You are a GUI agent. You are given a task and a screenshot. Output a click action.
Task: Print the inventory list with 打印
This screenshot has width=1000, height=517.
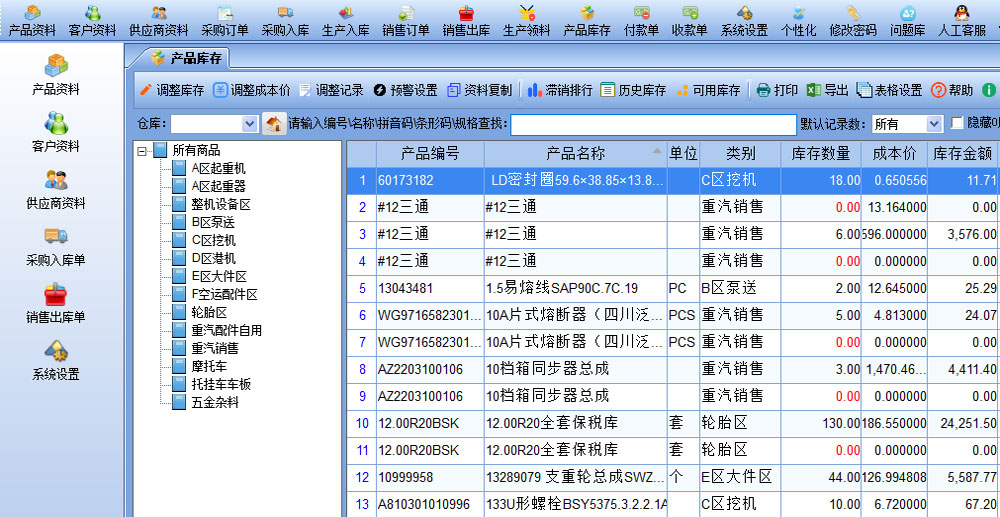click(777, 90)
